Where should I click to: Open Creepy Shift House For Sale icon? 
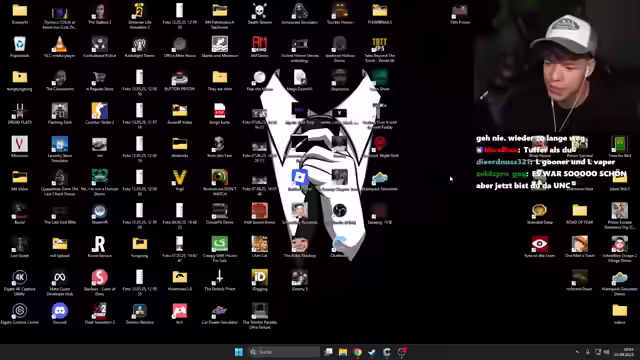point(220,244)
